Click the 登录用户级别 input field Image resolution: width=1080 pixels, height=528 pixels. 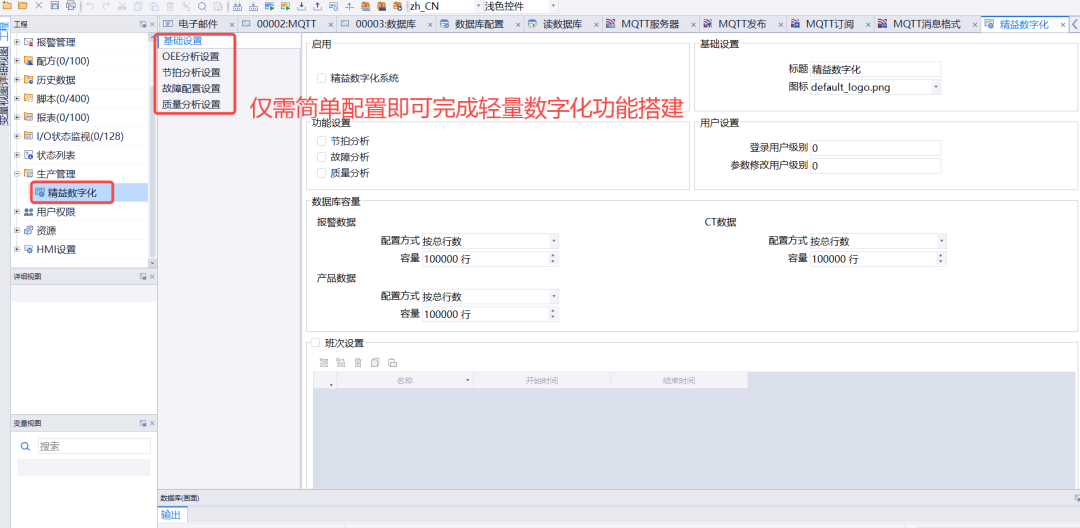pos(875,148)
